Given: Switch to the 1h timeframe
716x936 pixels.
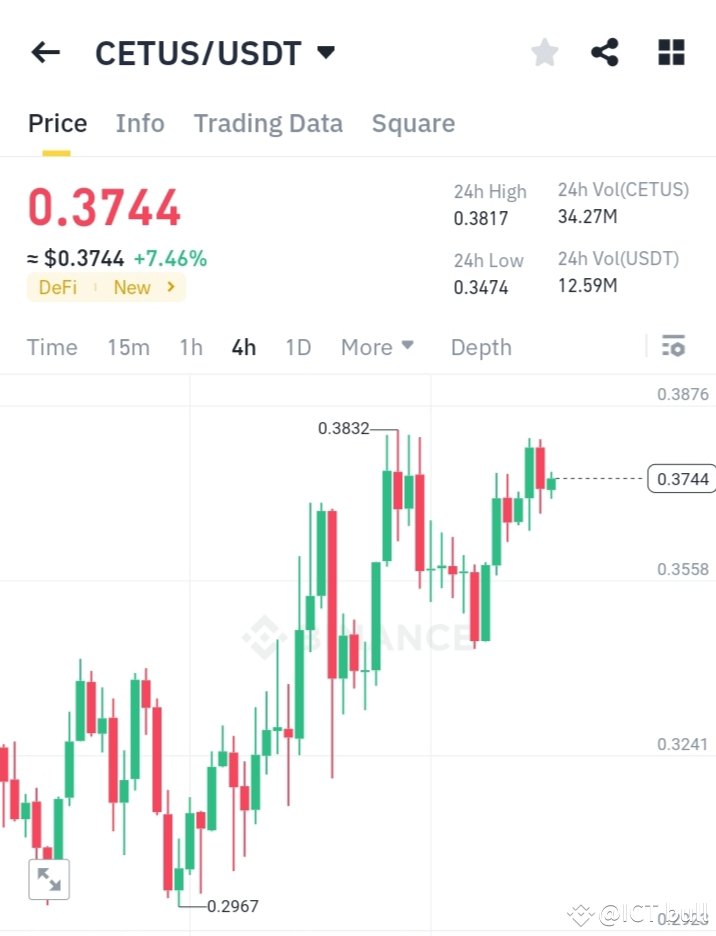Looking at the screenshot, I should [x=190, y=347].
